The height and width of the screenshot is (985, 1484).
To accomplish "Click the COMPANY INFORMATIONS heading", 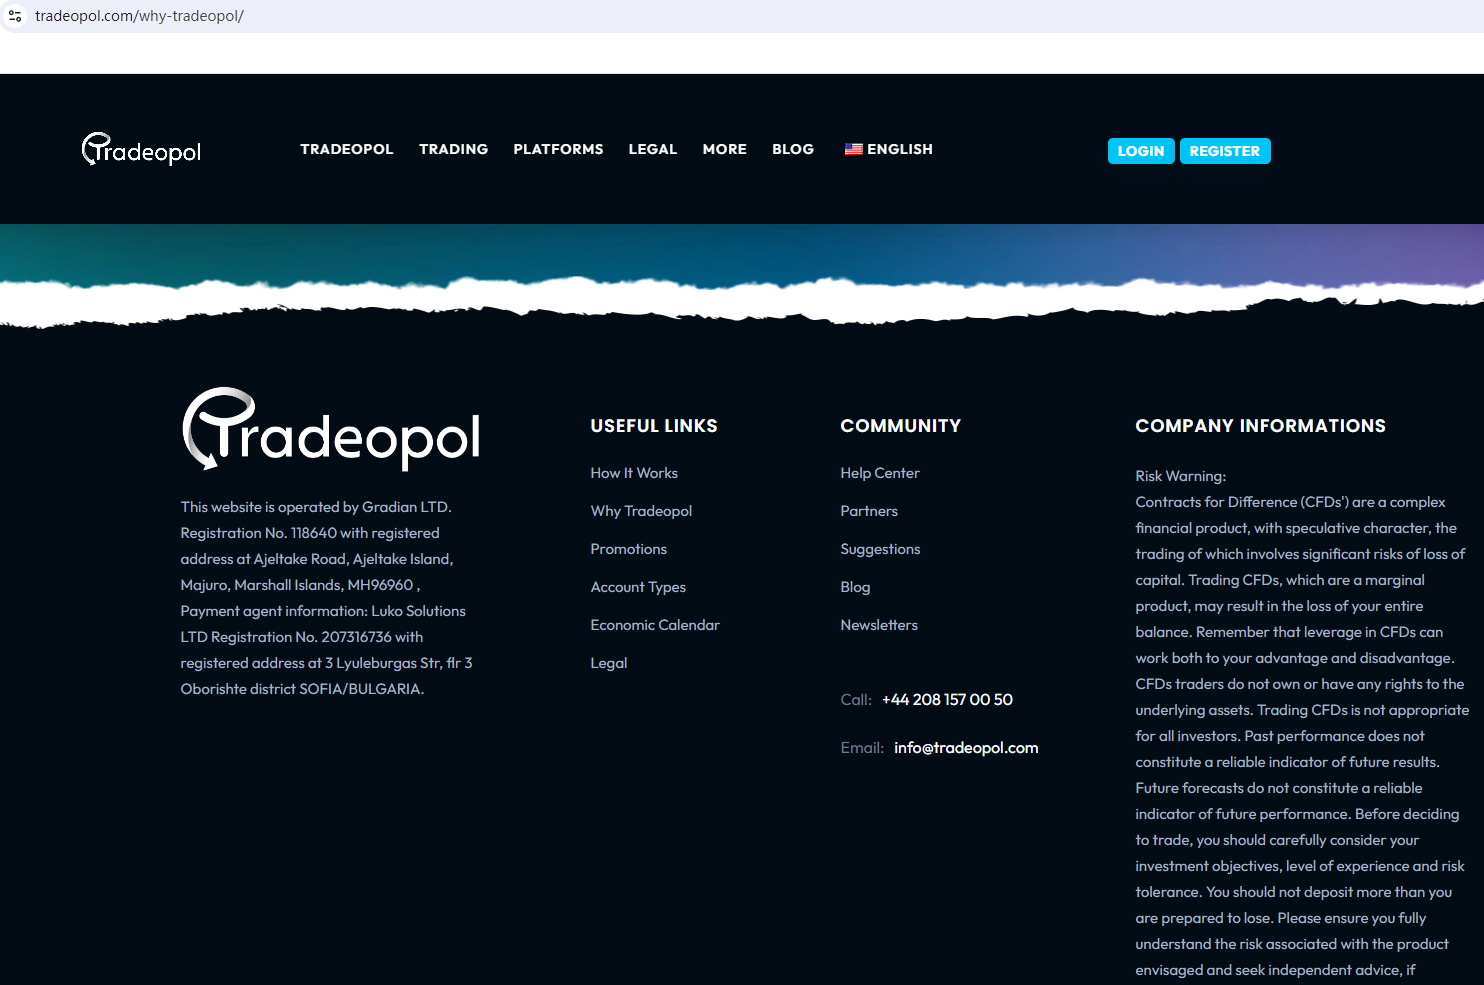I will click(x=1260, y=426).
